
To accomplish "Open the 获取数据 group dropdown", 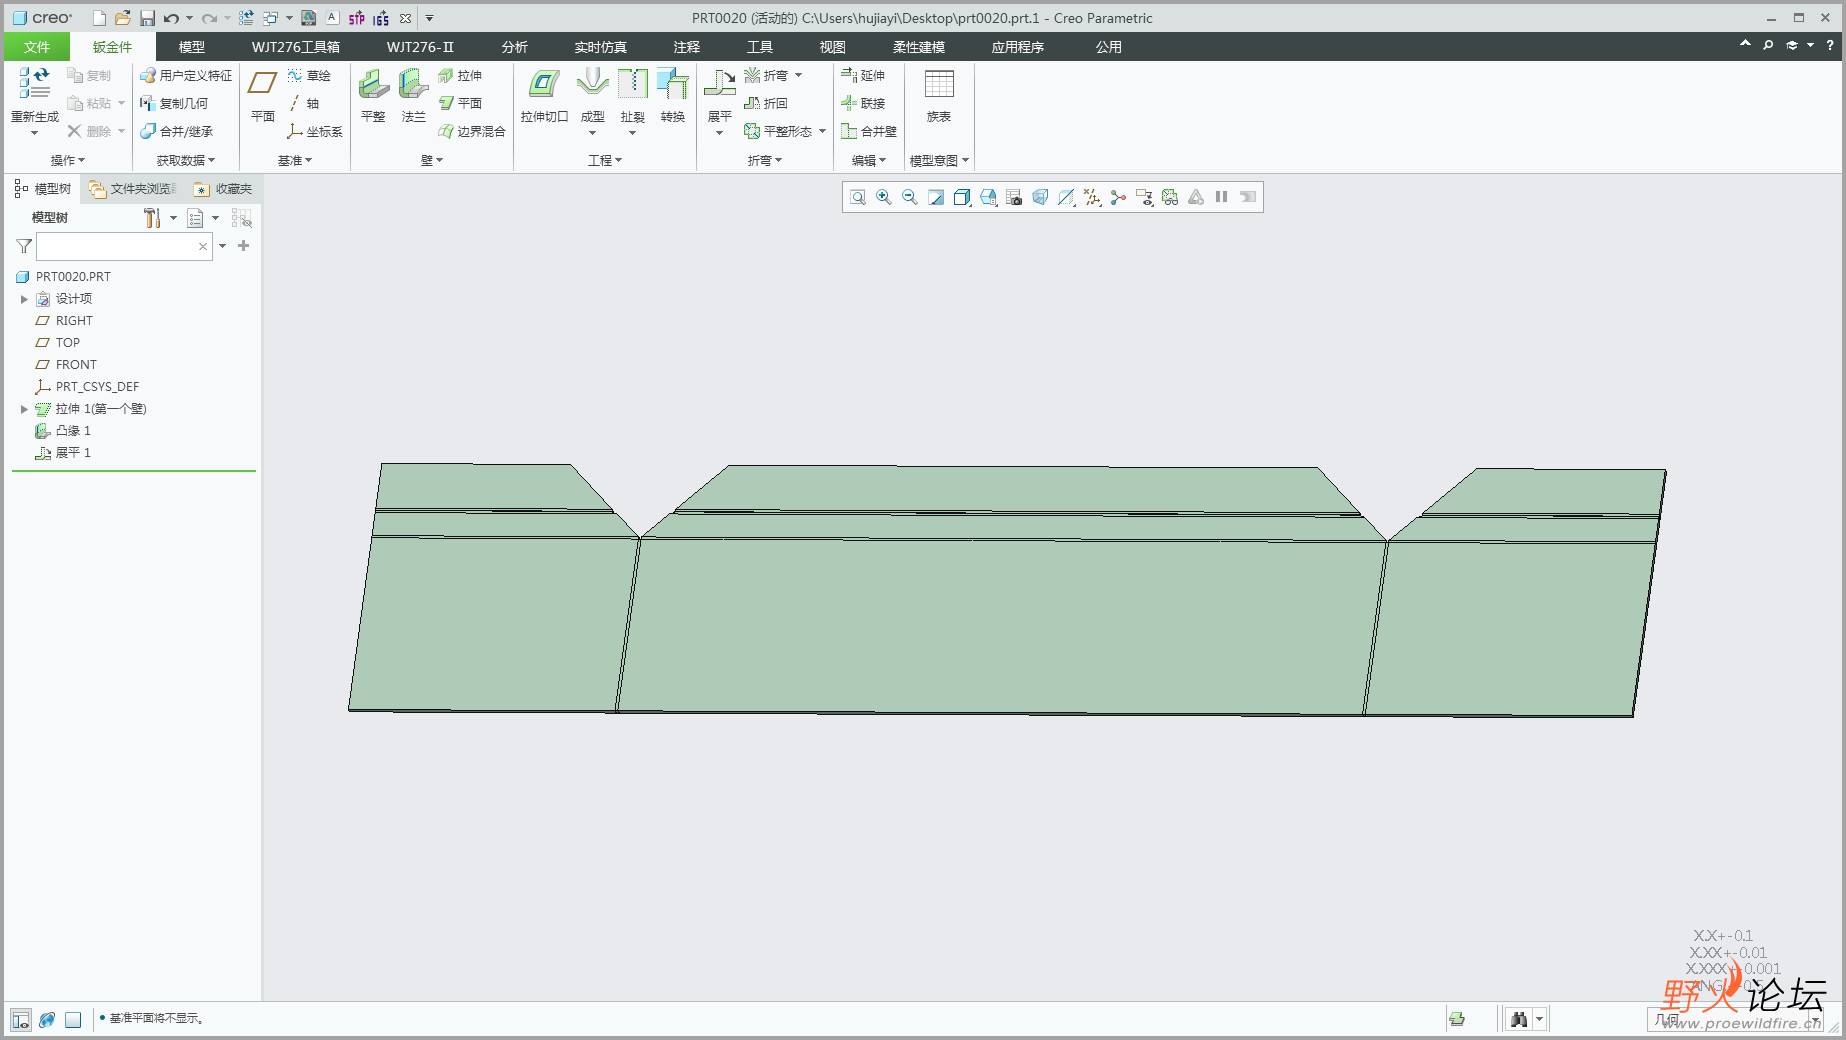I will point(186,160).
